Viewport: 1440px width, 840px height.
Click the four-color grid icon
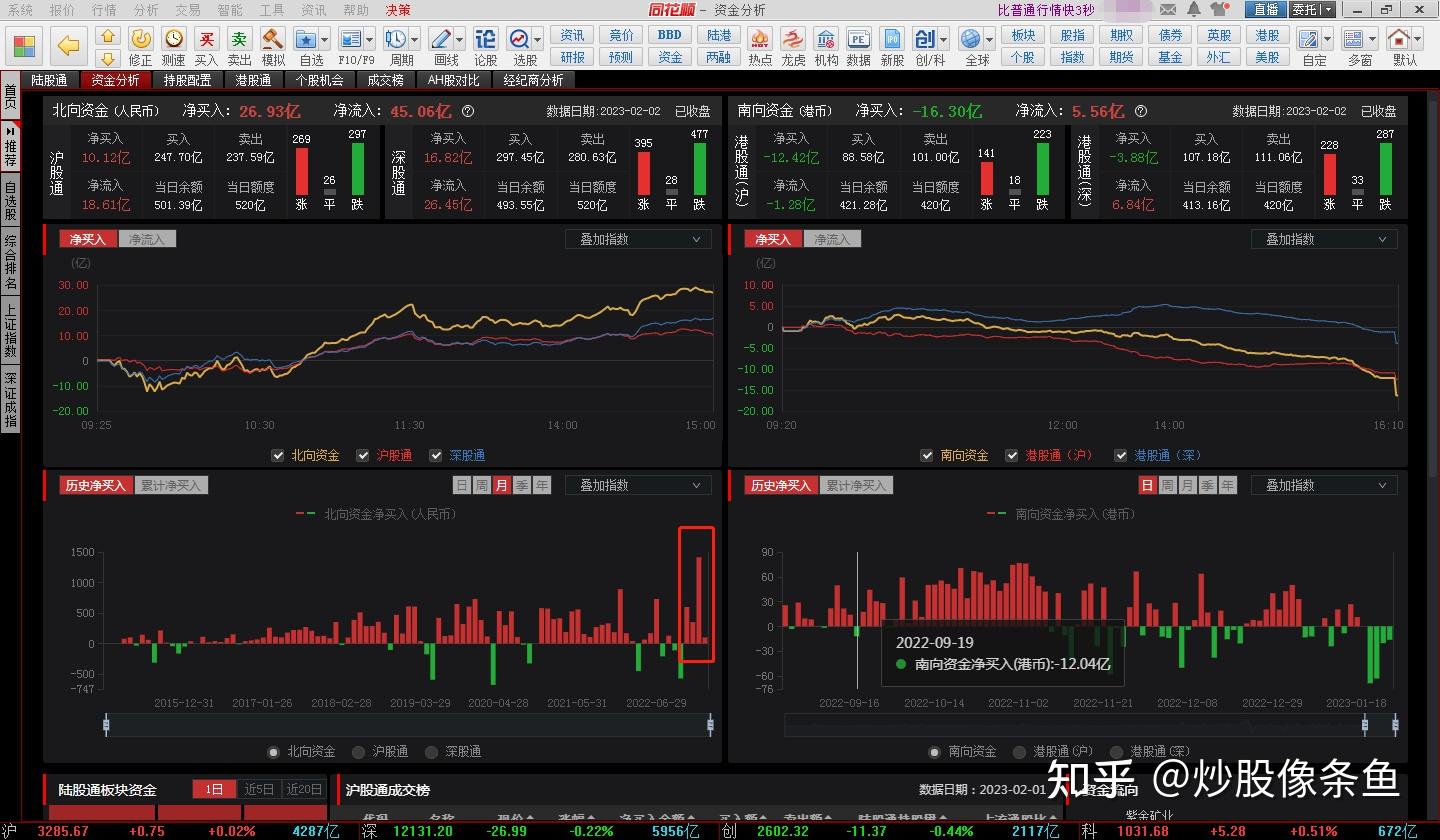tap(24, 46)
